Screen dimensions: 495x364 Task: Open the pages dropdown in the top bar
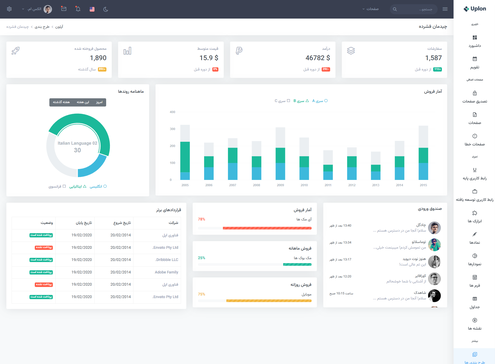coord(371,9)
